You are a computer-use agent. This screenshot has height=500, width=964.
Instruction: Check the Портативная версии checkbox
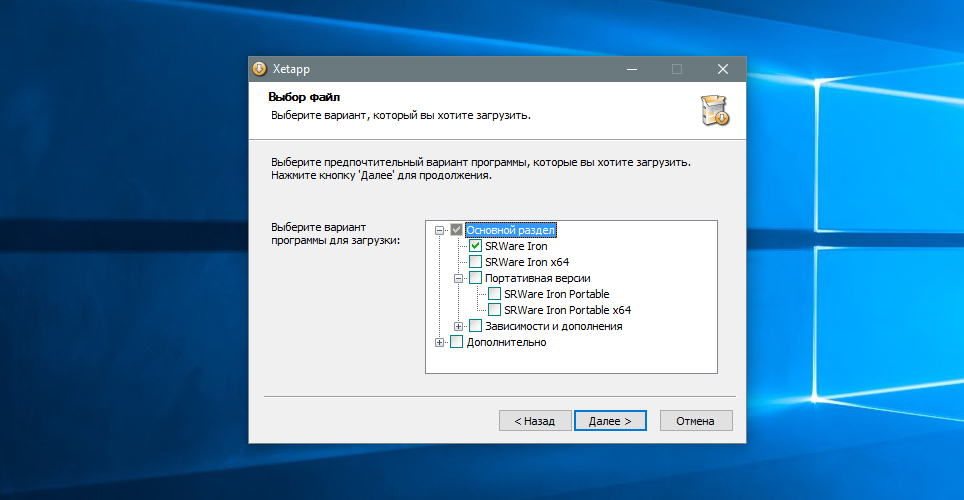(x=475, y=278)
